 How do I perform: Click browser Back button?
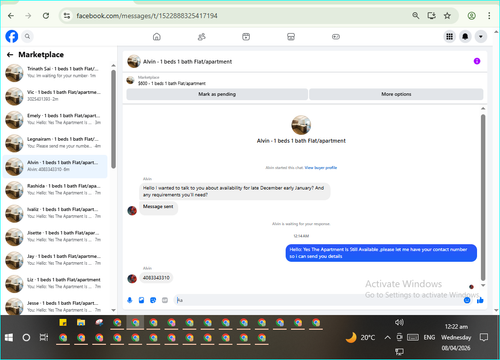[11, 16]
